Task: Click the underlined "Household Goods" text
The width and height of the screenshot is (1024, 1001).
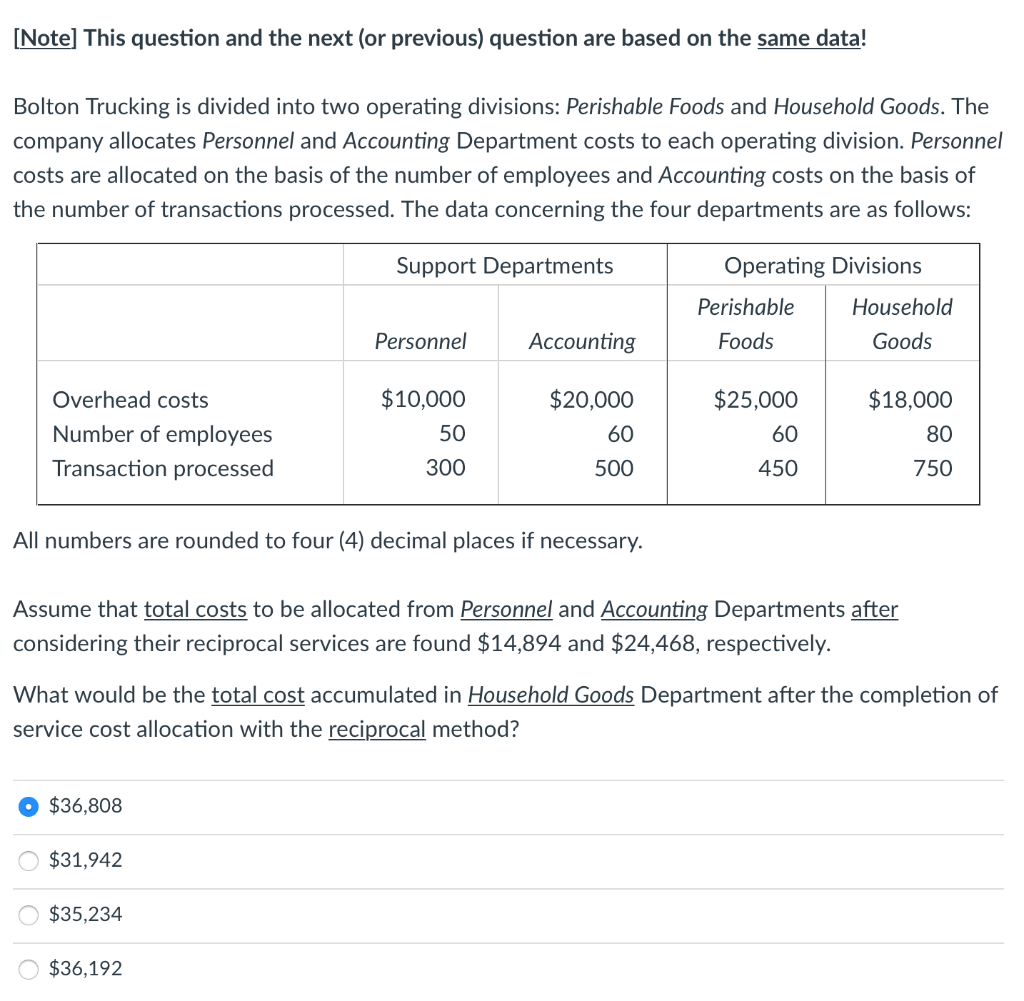Action: pyautogui.click(x=550, y=694)
